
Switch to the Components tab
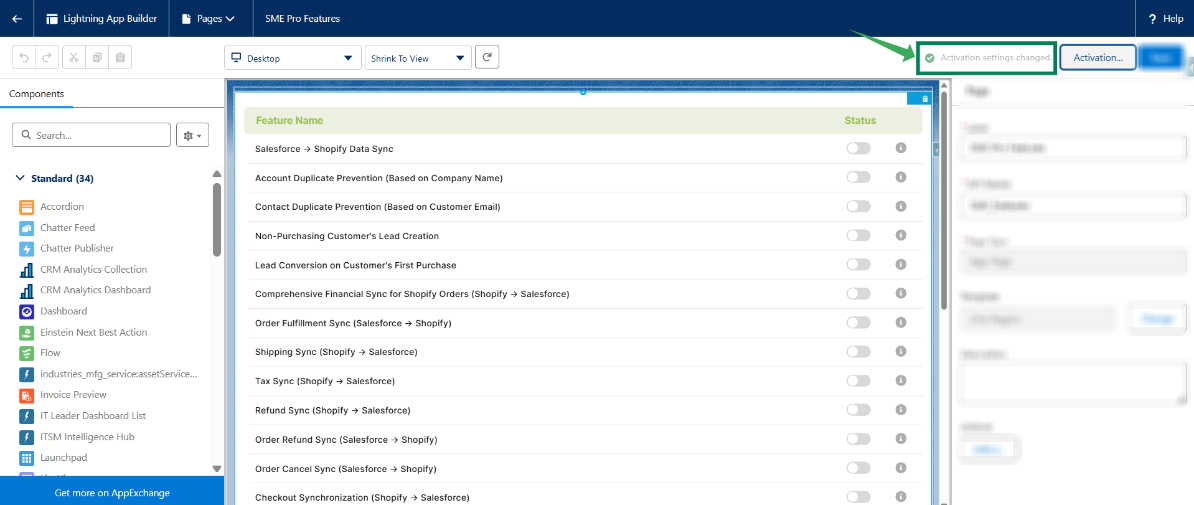[x=37, y=94]
